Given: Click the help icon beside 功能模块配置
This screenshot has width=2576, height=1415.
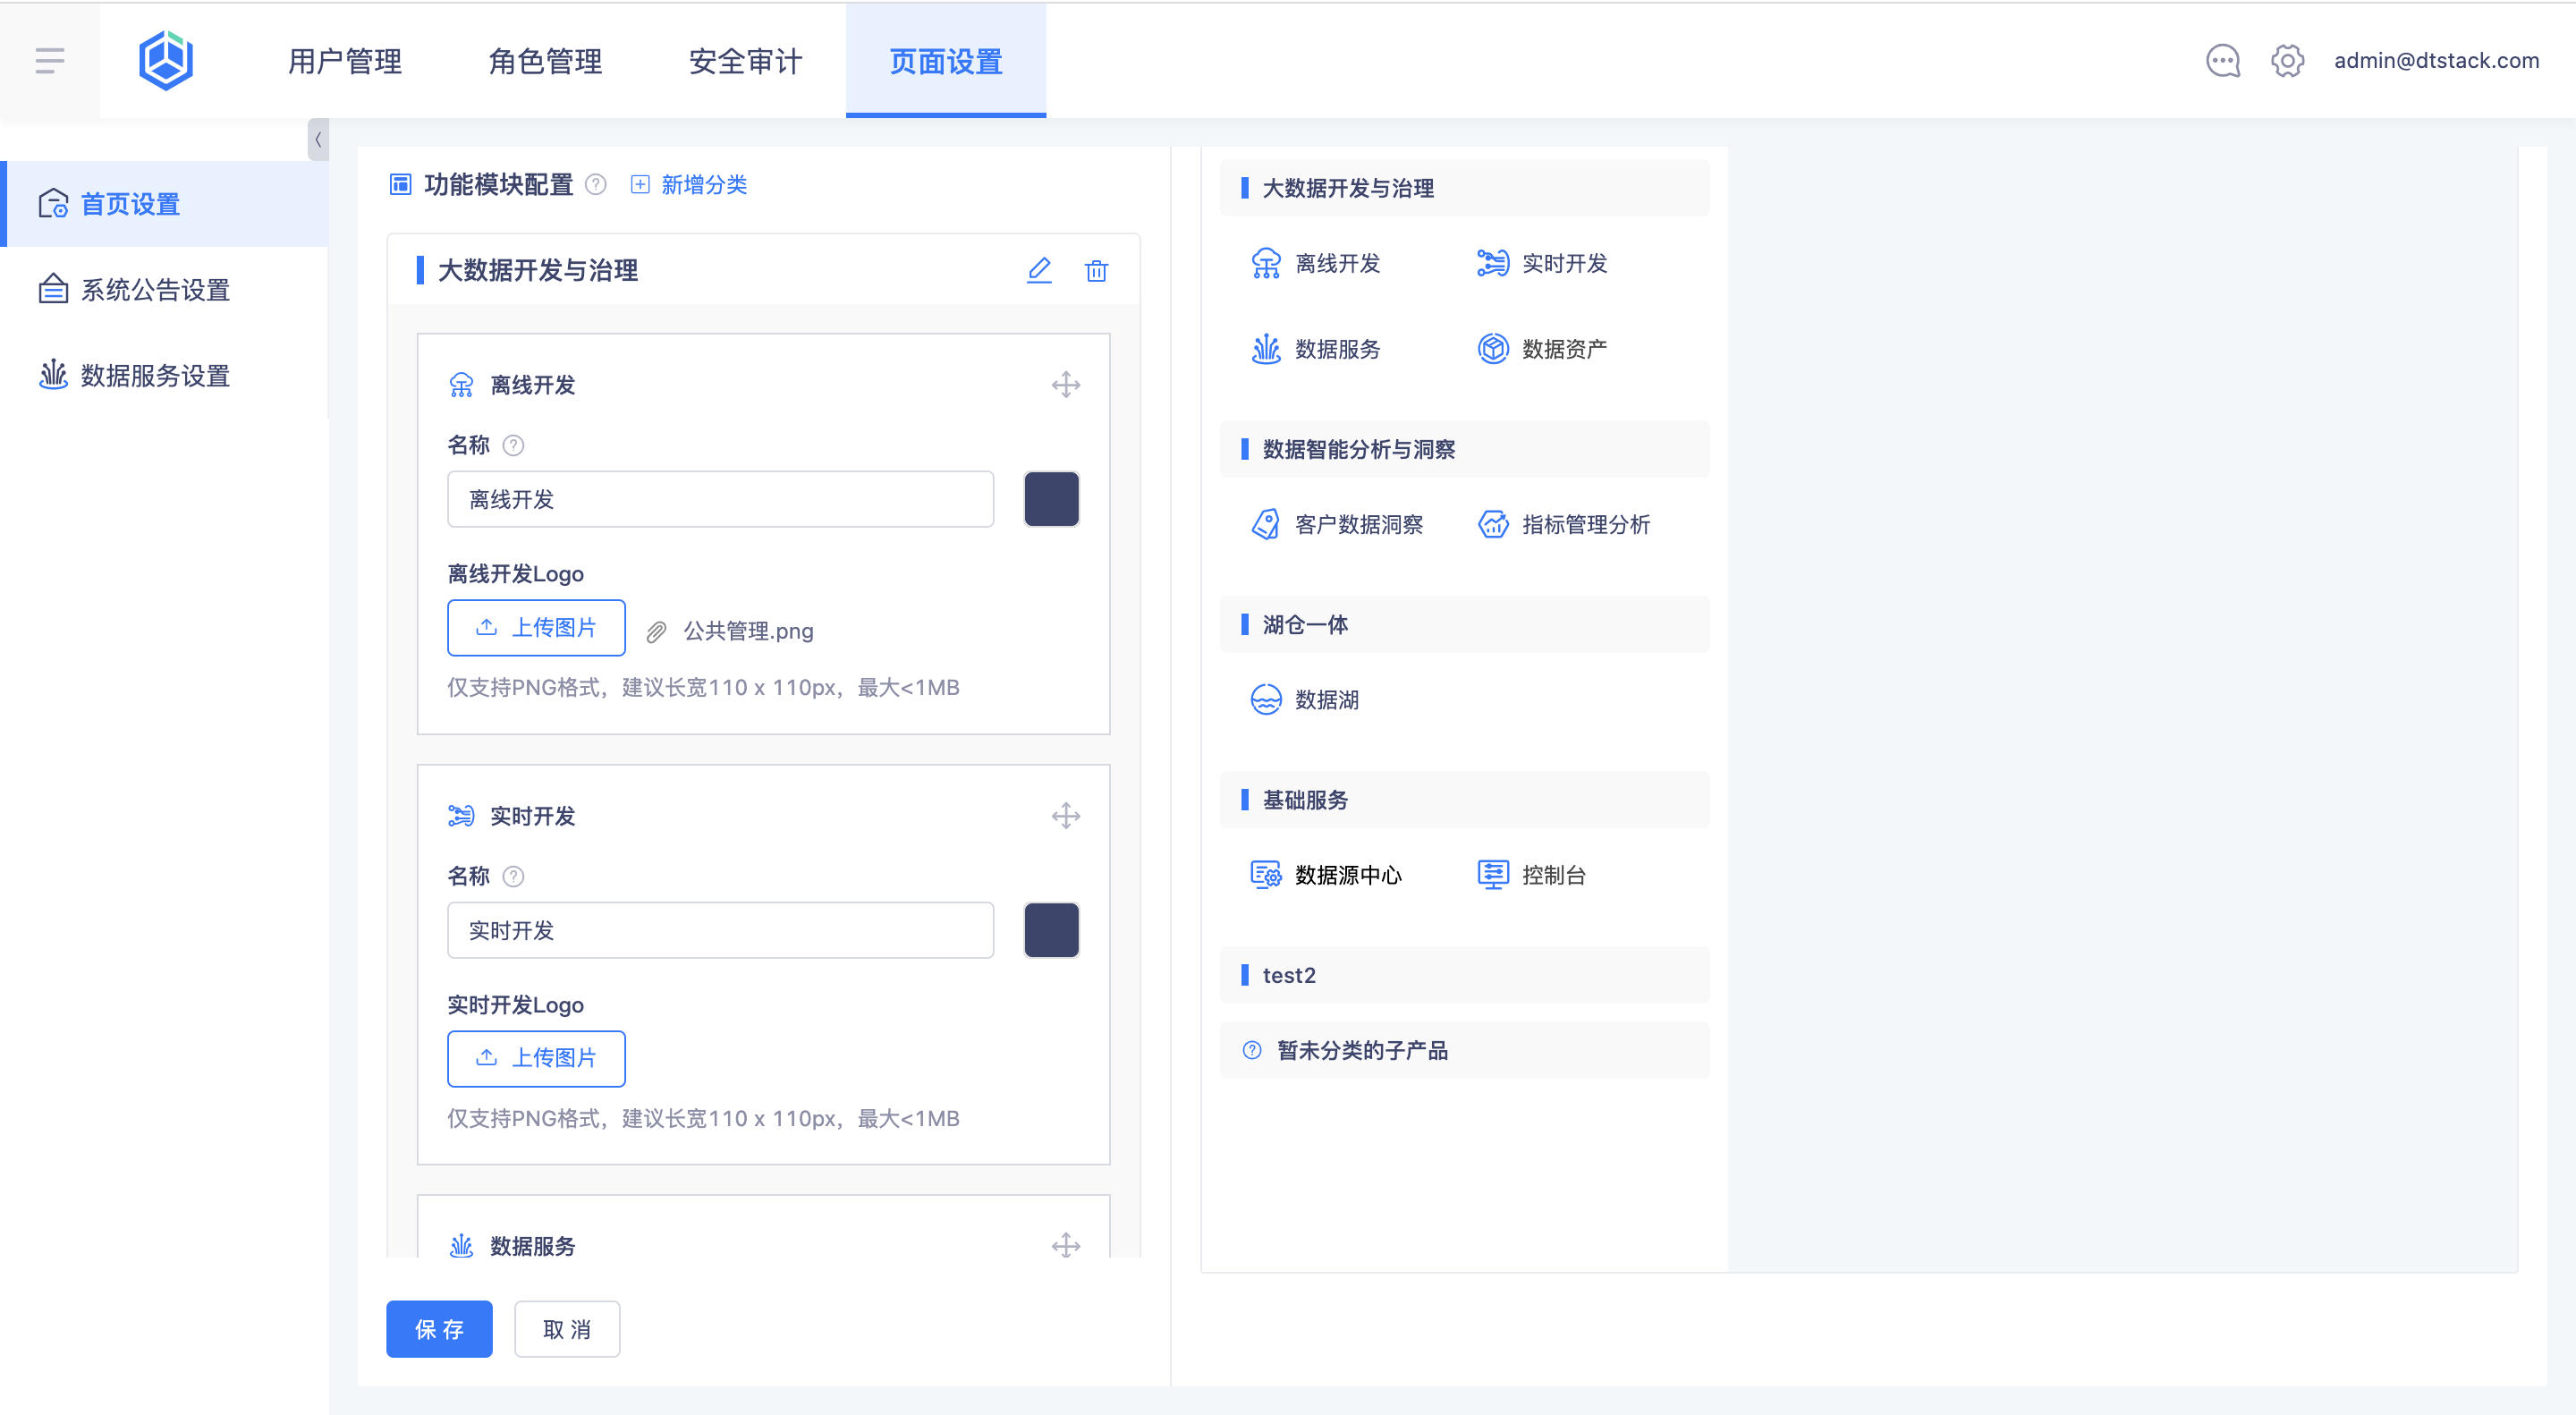Looking at the screenshot, I should point(596,184).
